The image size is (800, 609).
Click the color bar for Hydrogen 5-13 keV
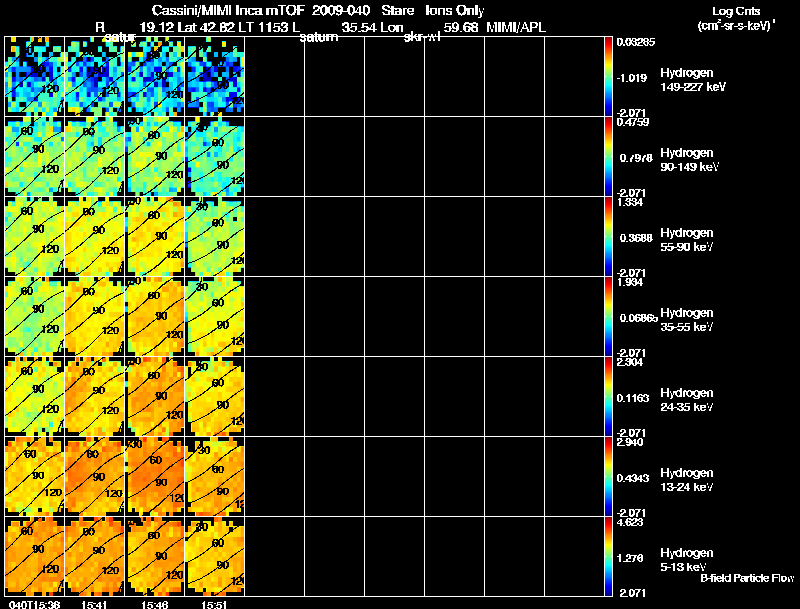click(x=608, y=556)
